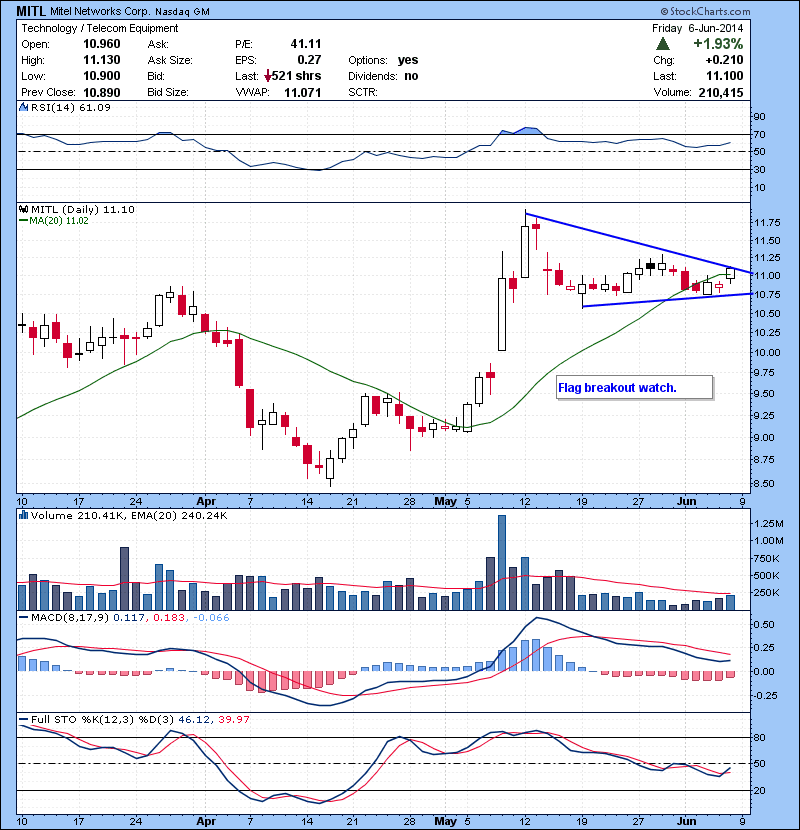Click the Dividends: no entry
This screenshot has height=830, width=800.
click(383, 76)
